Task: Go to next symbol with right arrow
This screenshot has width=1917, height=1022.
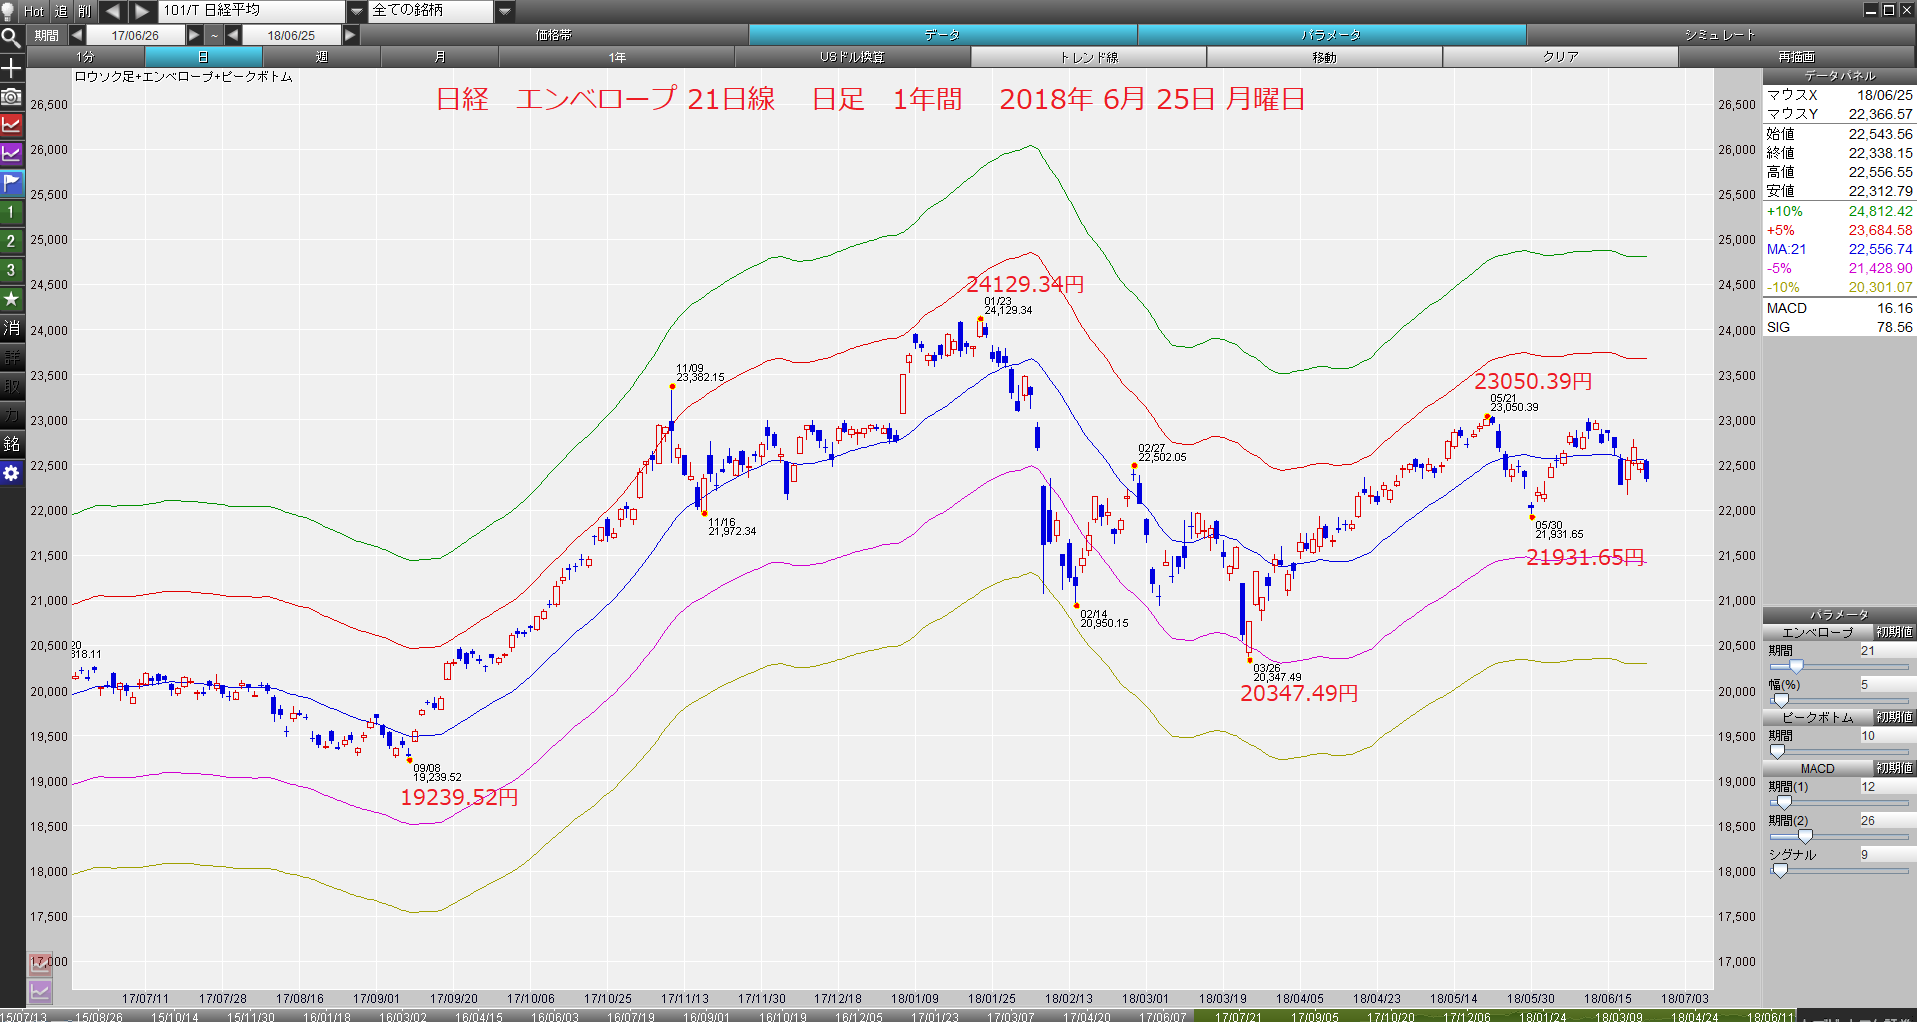Action: point(142,11)
